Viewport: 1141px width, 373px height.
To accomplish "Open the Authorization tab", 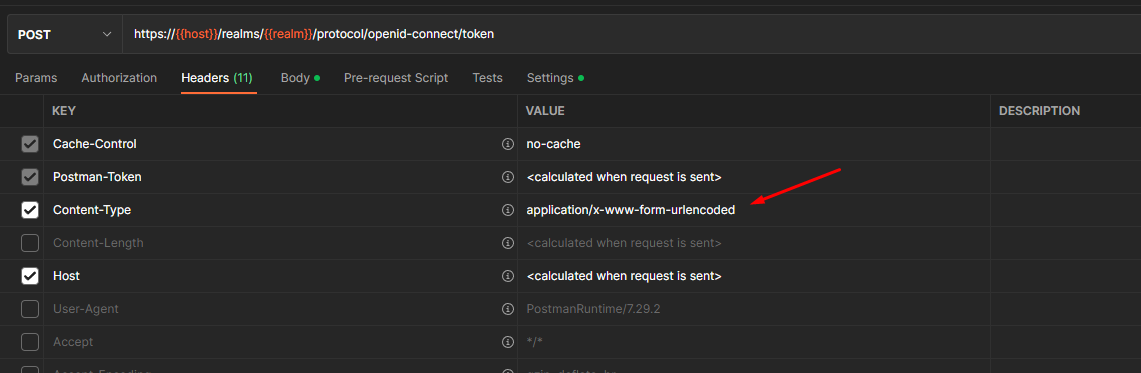I will 119,78.
